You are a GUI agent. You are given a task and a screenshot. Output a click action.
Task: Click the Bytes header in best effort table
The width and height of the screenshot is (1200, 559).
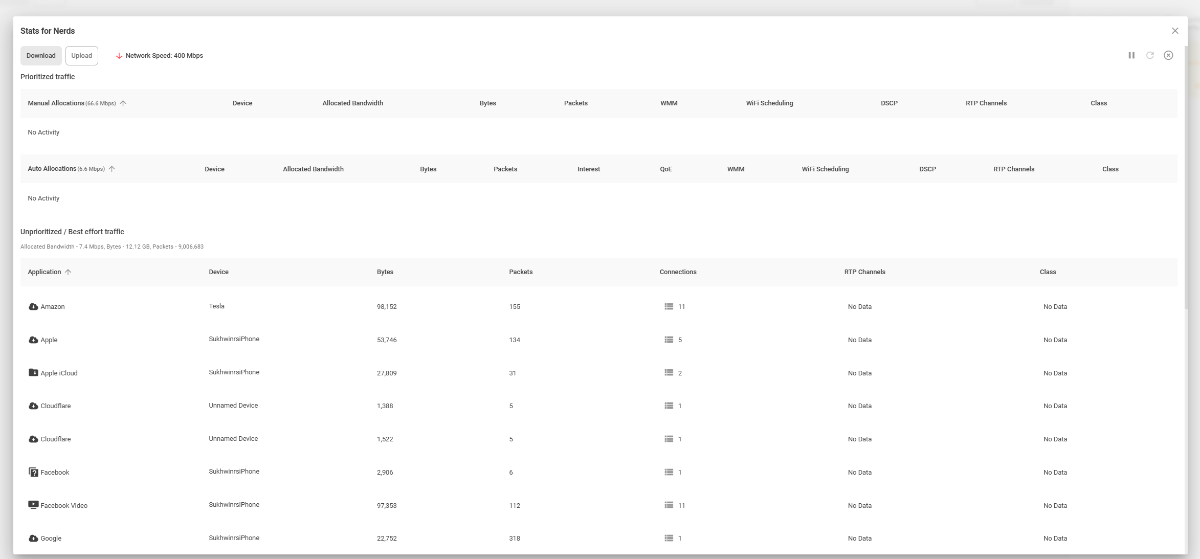click(385, 272)
